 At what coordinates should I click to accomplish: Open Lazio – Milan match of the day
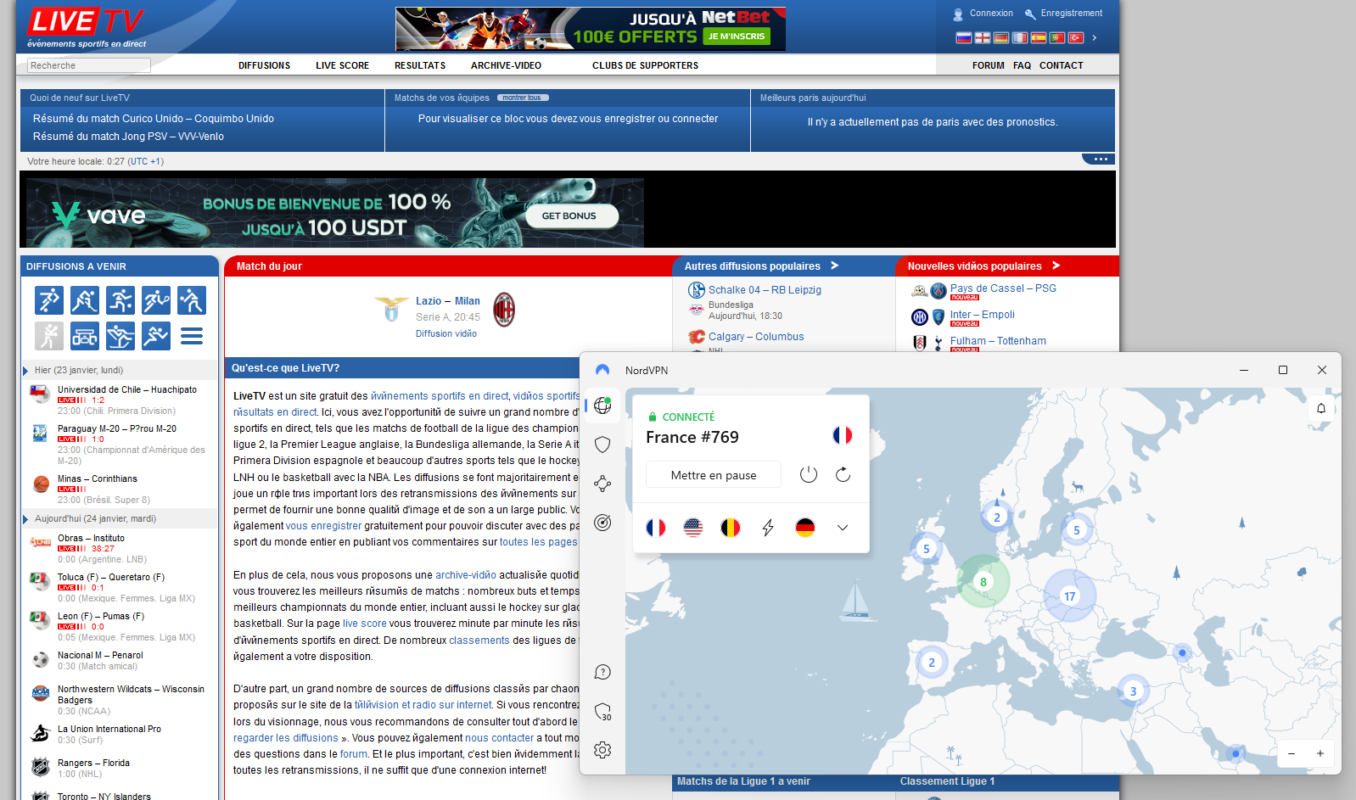pos(448,301)
